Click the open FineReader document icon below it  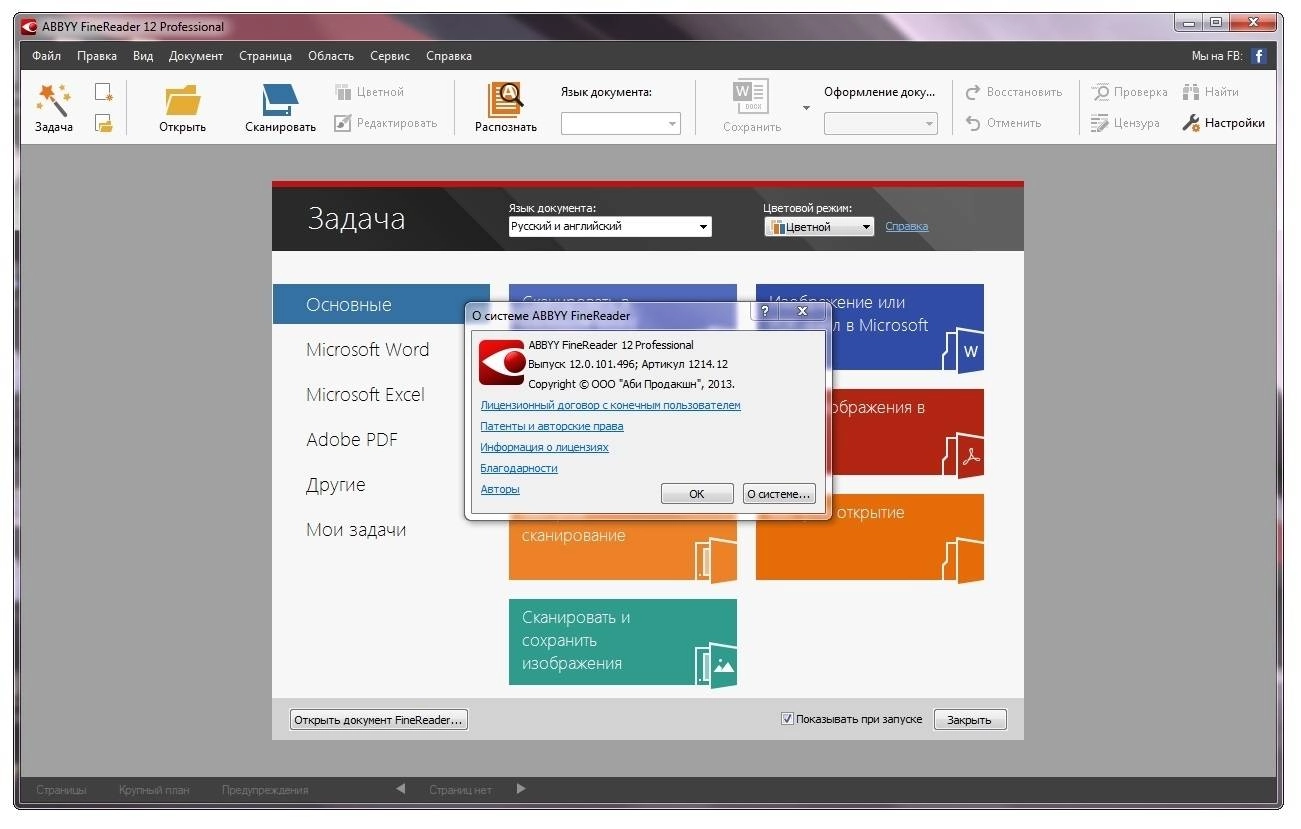104,123
